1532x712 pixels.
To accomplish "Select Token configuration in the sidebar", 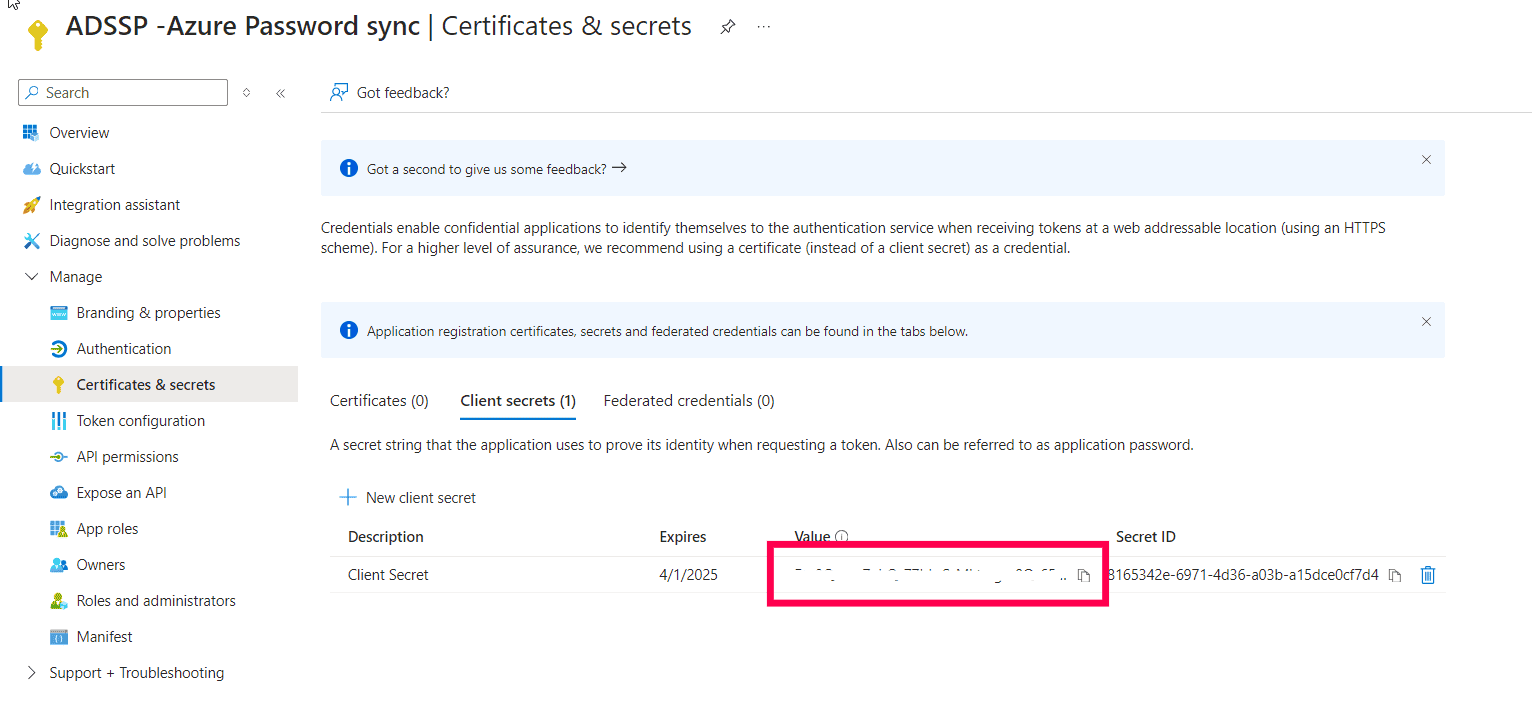I will click(x=140, y=420).
